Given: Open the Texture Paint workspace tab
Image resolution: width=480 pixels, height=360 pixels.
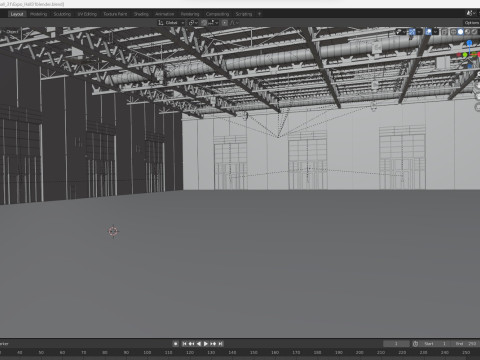Looking at the screenshot, I should tap(115, 14).
